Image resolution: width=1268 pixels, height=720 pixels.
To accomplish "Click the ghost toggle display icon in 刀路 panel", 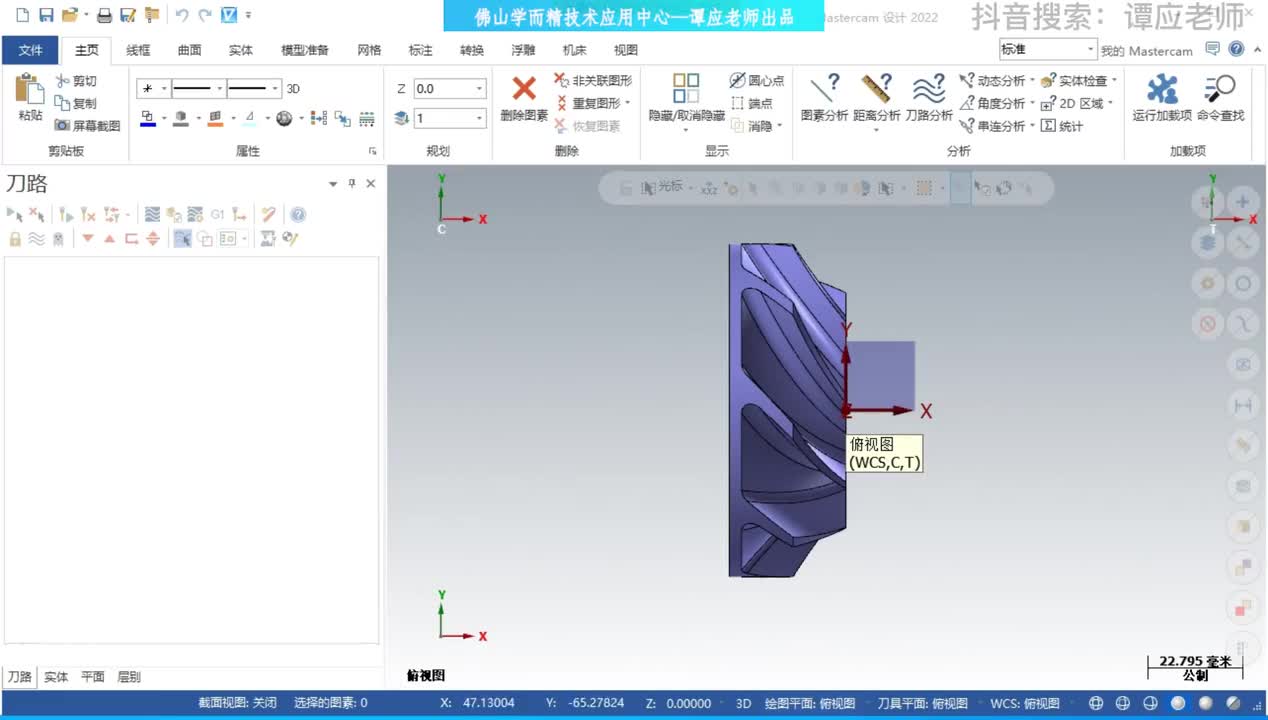I will point(58,239).
